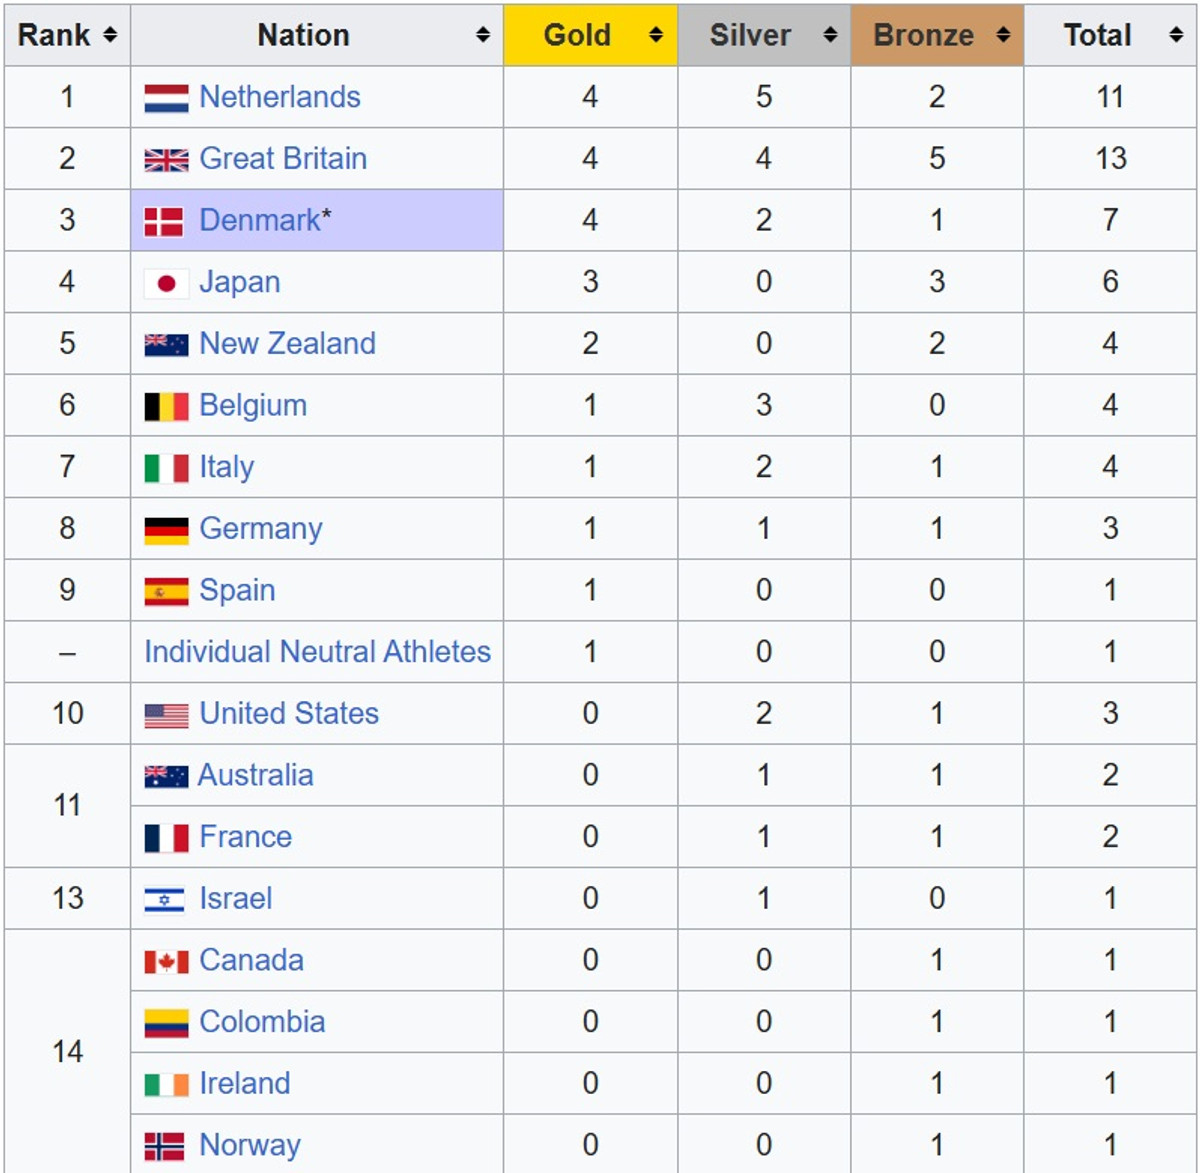
Task: Click Germany's gold medal count cell
Action: click(590, 529)
